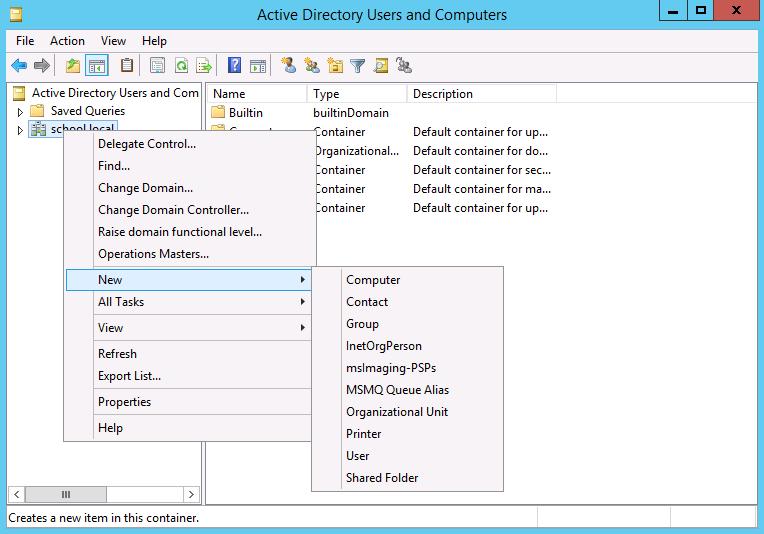This screenshot has height=534, width=764.
Task: Create new Computer object
Action: 407,280
